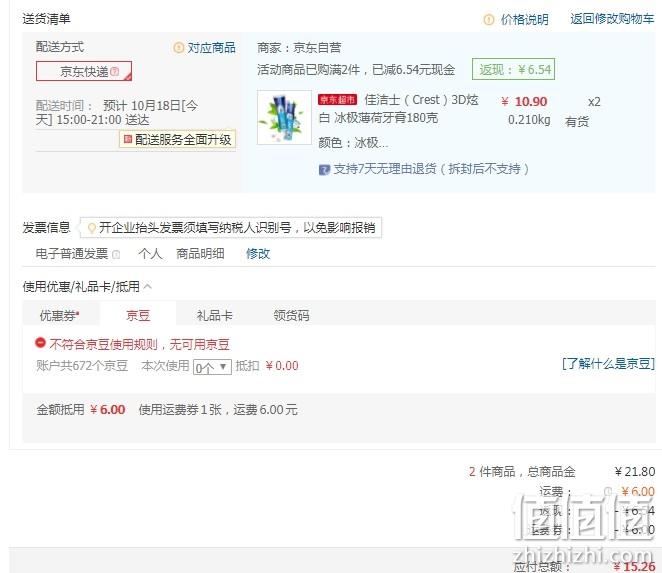Switch to the 优惠券 tab

coord(60,315)
